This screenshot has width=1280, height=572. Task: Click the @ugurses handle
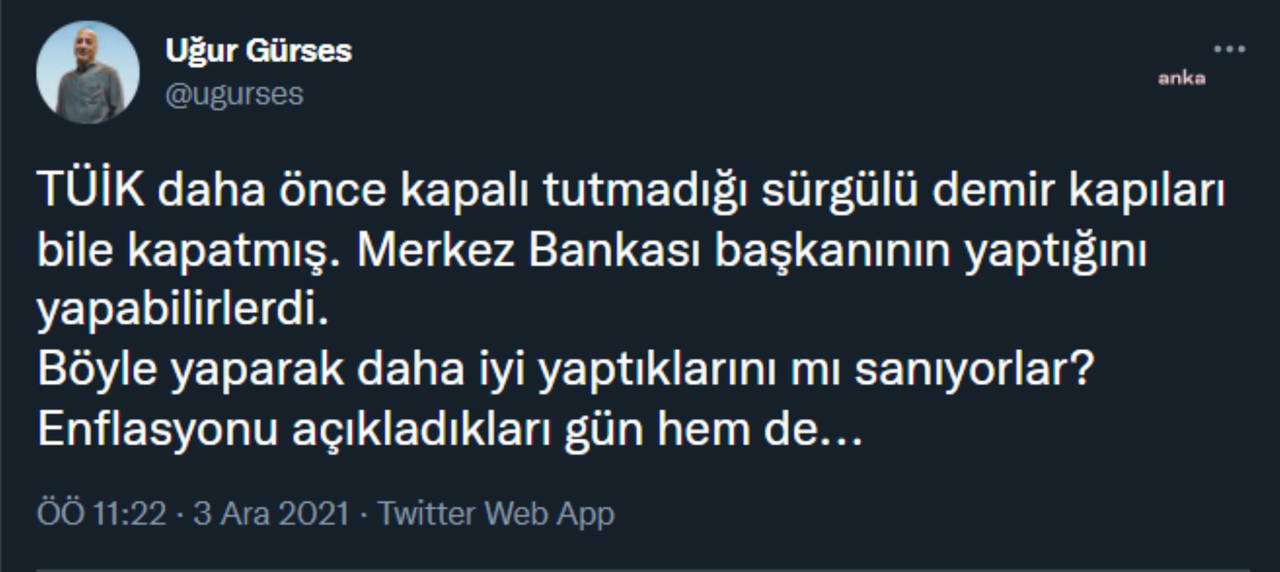click(x=234, y=95)
